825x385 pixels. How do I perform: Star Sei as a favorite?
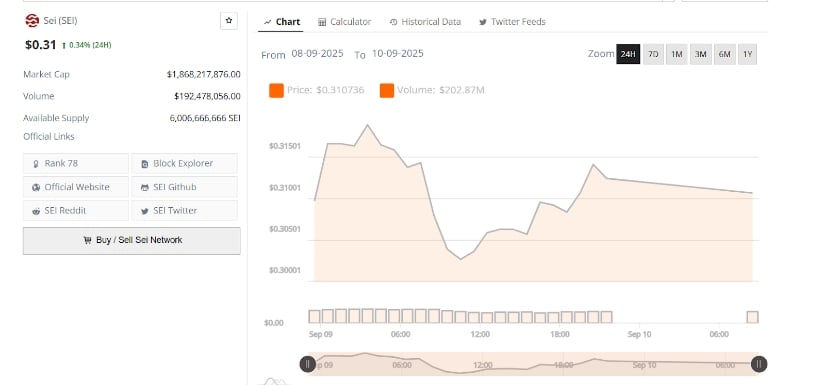pyautogui.click(x=229, y=21)
